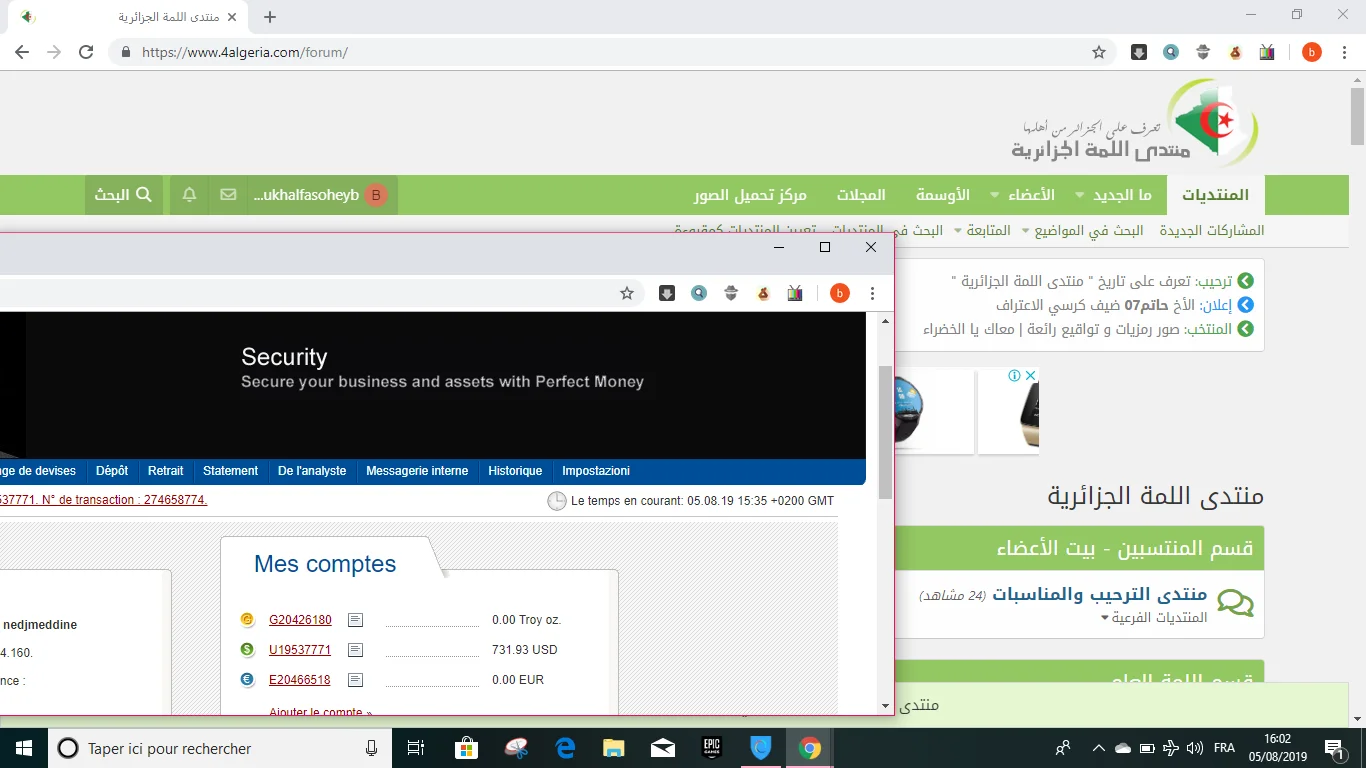Bookmark the 4algeria forum page with the star
Screen dimensions: 1366x768
click(1099, 52)
